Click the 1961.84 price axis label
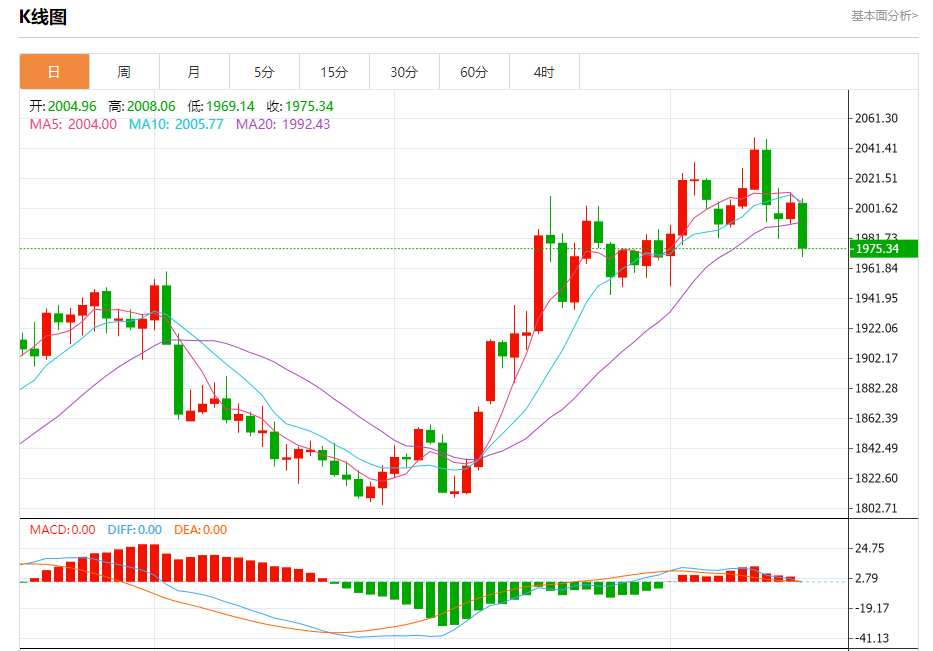 (876, 268)
